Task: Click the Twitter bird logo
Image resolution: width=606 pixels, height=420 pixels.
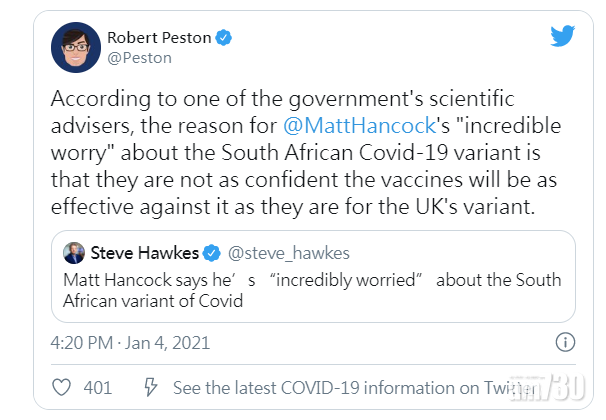Action: click(563, 37)
